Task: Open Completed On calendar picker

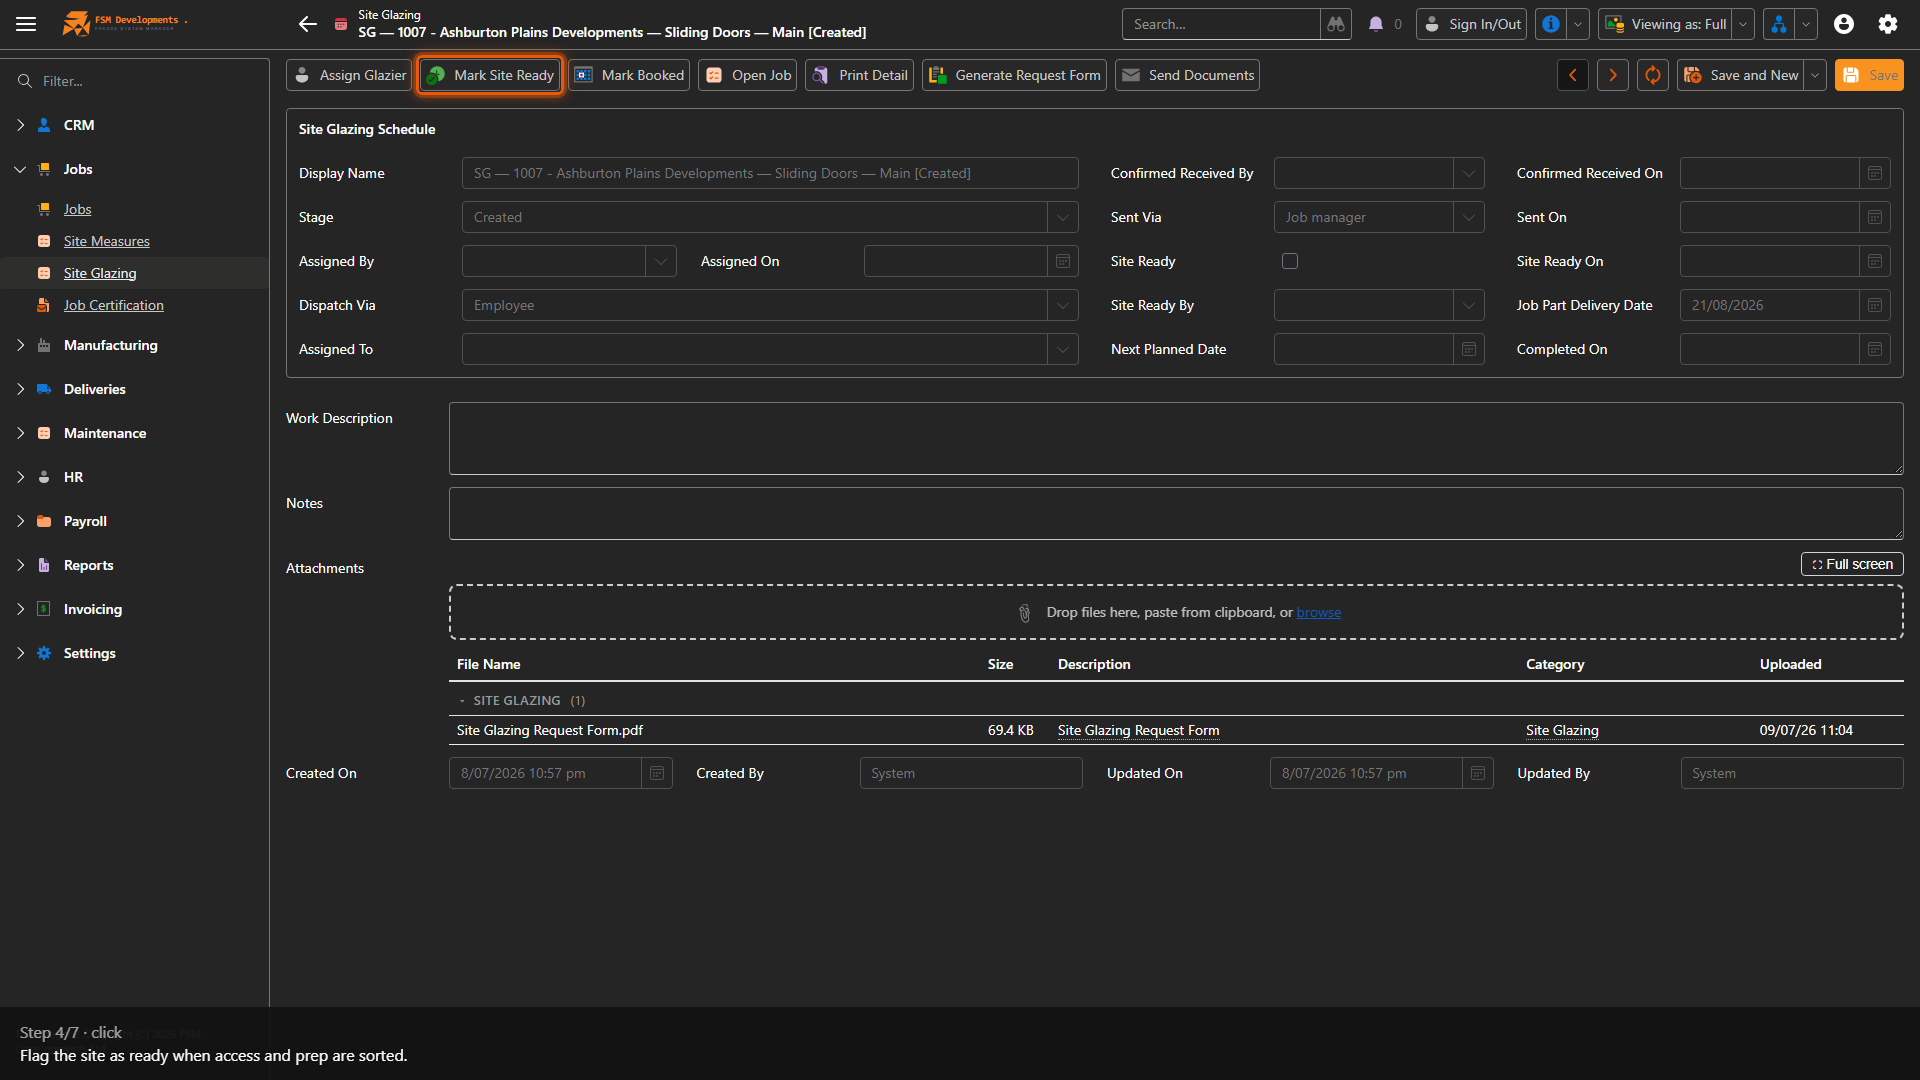Action: [1875, 349]
